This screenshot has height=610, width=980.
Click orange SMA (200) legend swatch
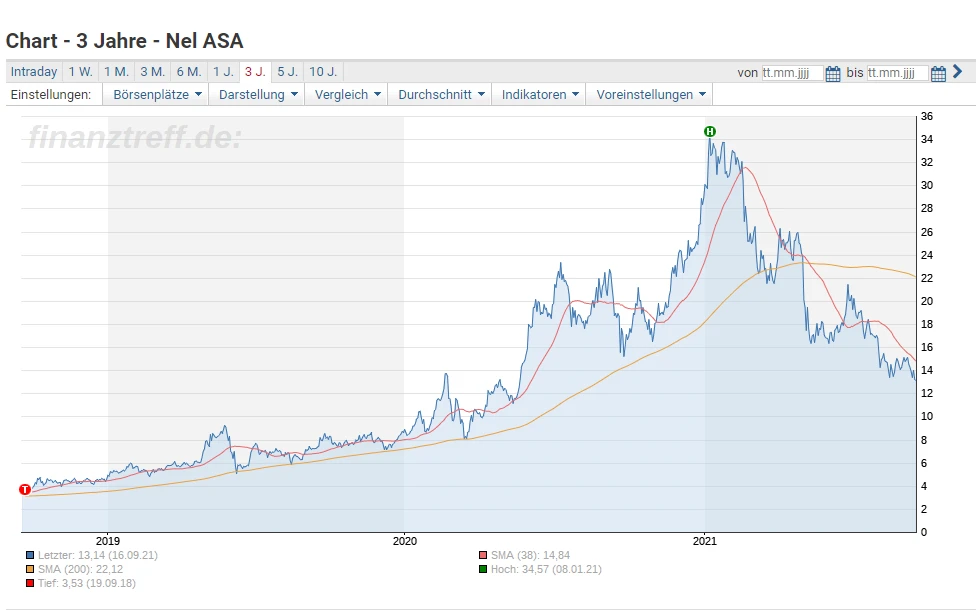coord(30,569)
